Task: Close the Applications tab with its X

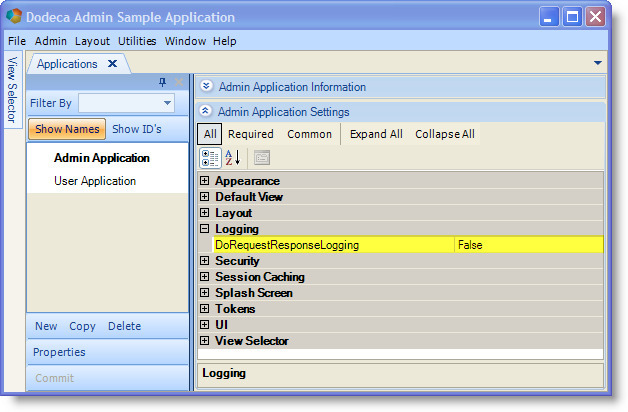Action: tap(113, 64)
